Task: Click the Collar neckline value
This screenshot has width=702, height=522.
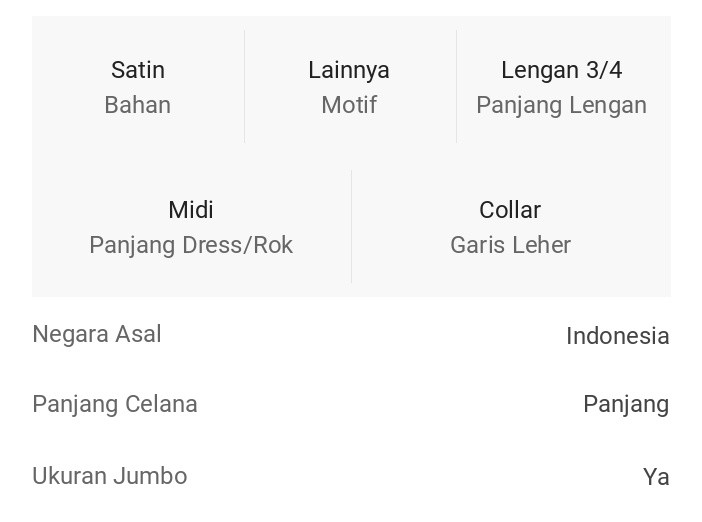Action: pyautogui.click(x=510, y=210)
